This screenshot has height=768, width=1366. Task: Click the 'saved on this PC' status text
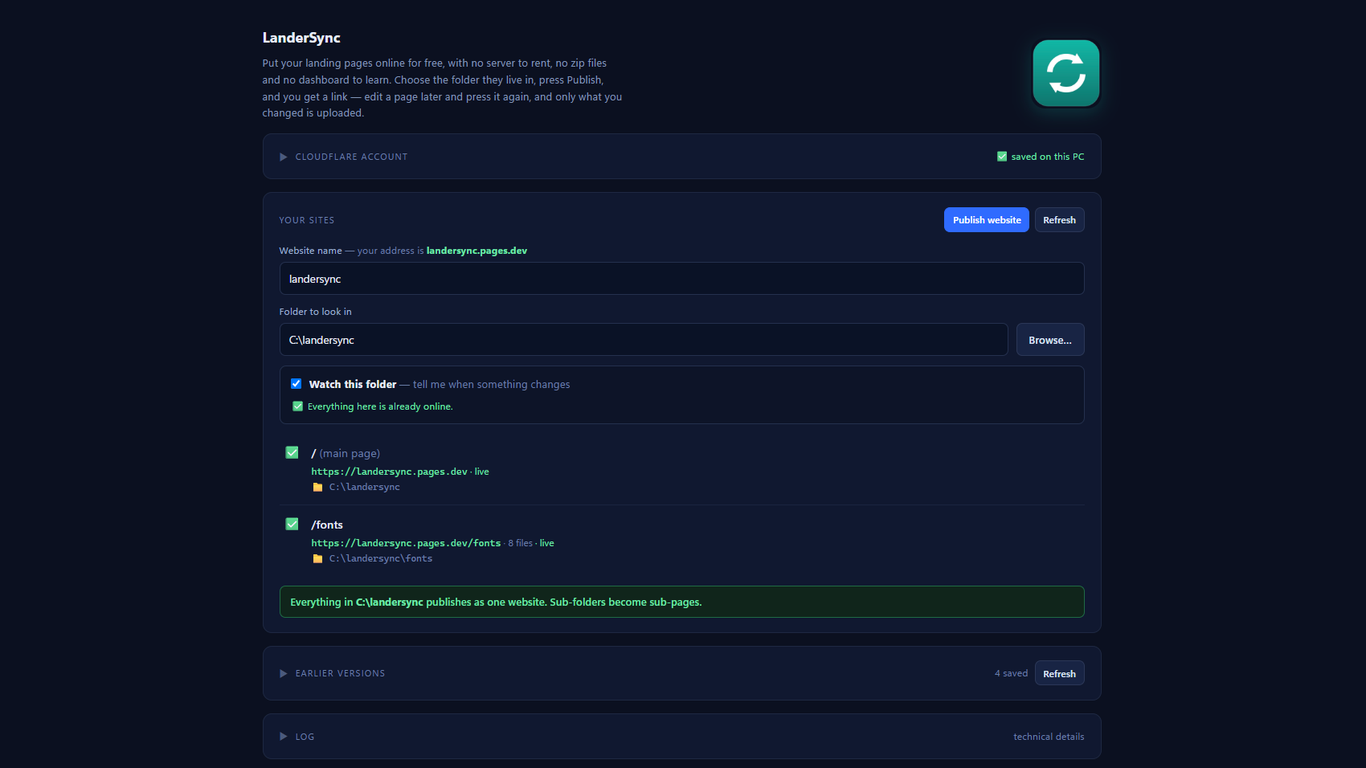[x=1048, y=157]
